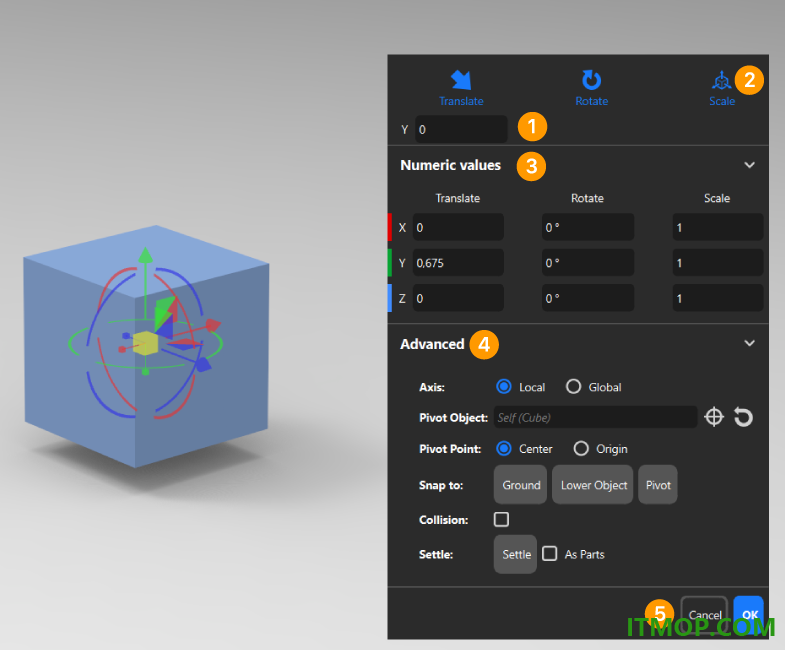The width and height of the screenshot is (785, 650).
Task: Set pivot point to Origin
Action: click(581, 448)
